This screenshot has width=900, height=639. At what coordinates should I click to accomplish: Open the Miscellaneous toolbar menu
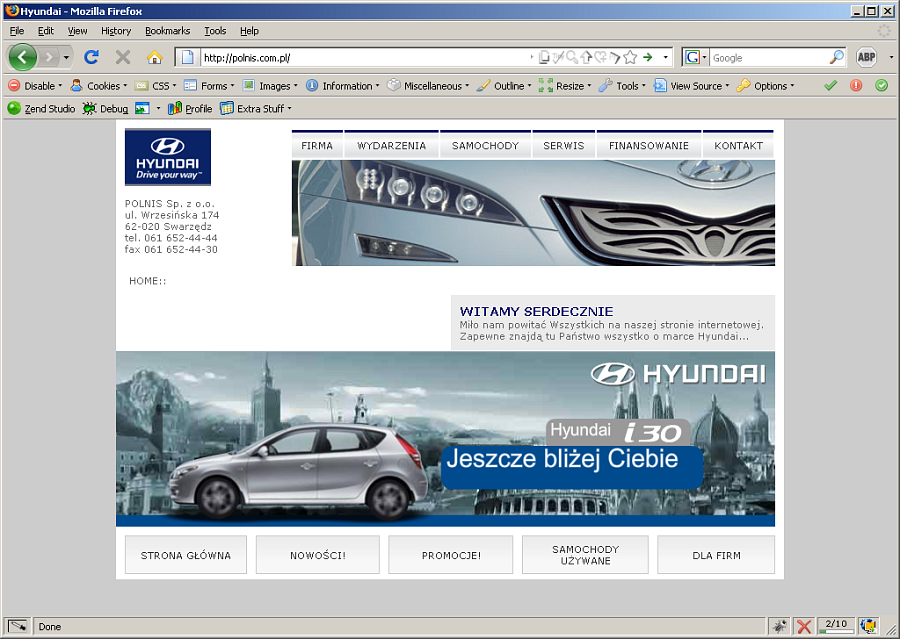coord(428,86)
